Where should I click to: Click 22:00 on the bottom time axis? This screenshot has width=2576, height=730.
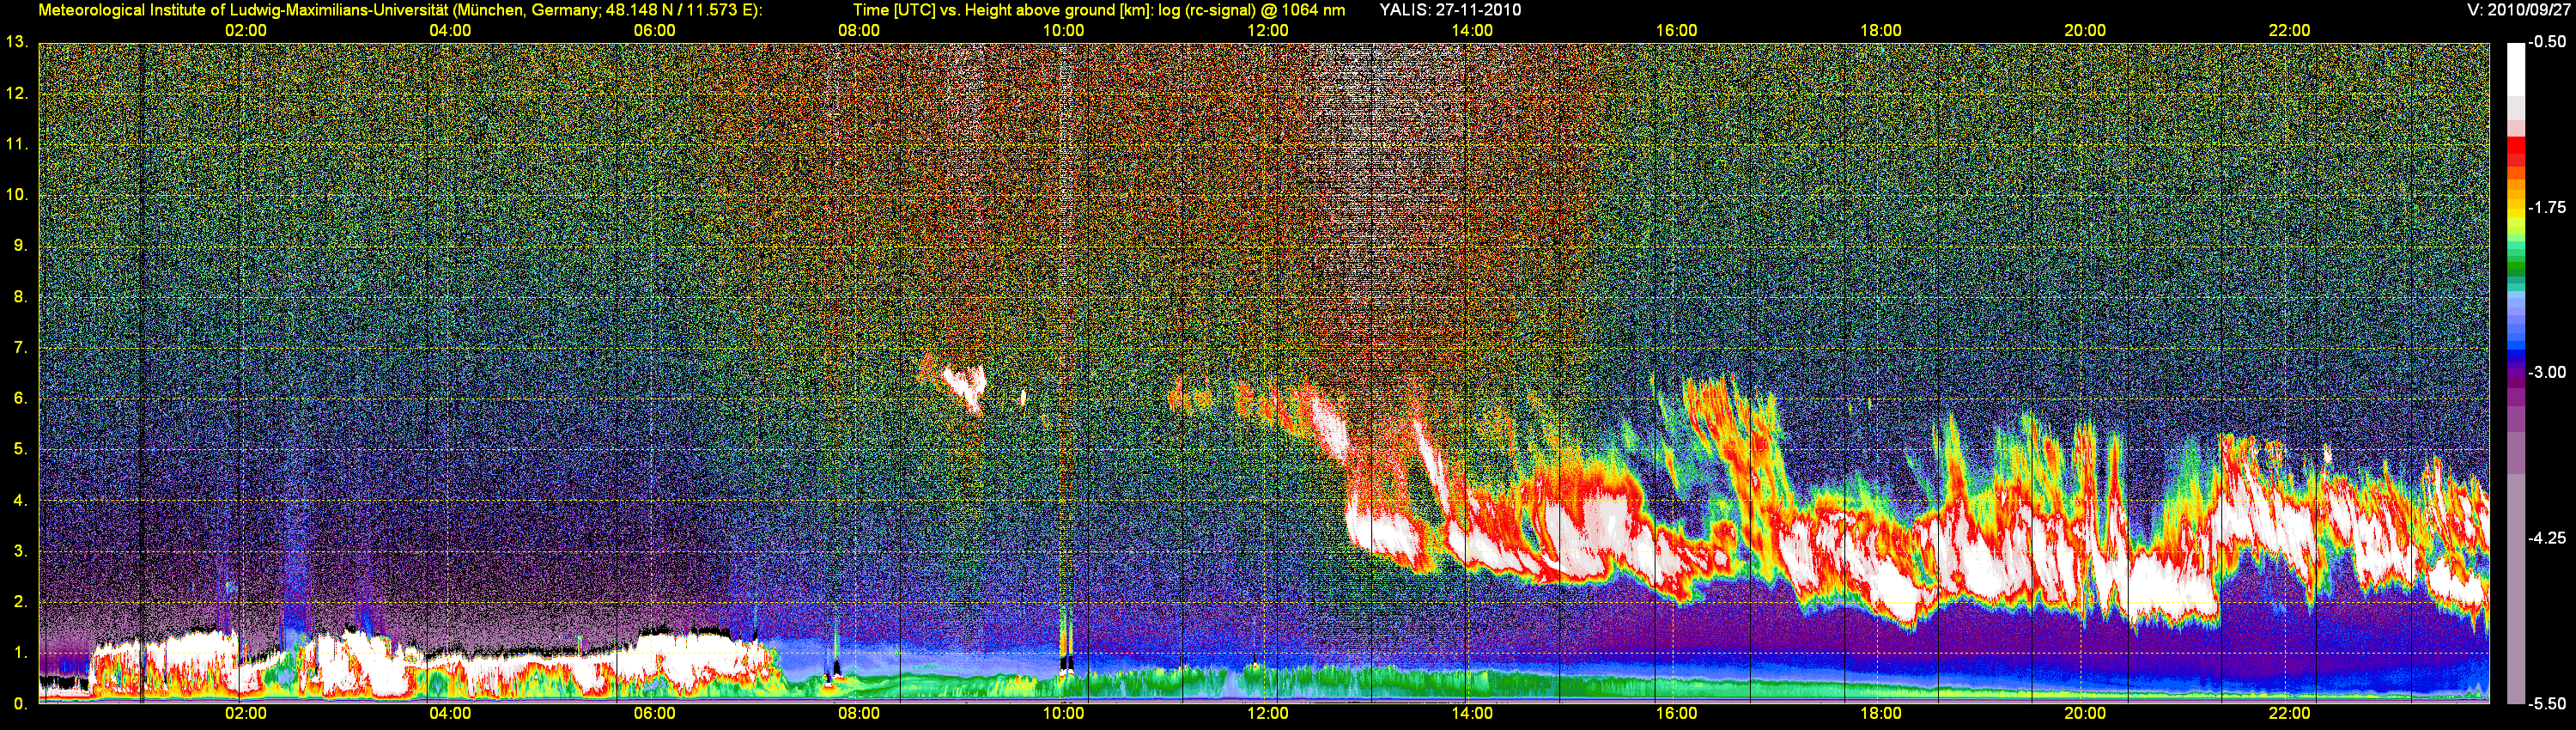pyautogui.click(x=2289, y=714)
